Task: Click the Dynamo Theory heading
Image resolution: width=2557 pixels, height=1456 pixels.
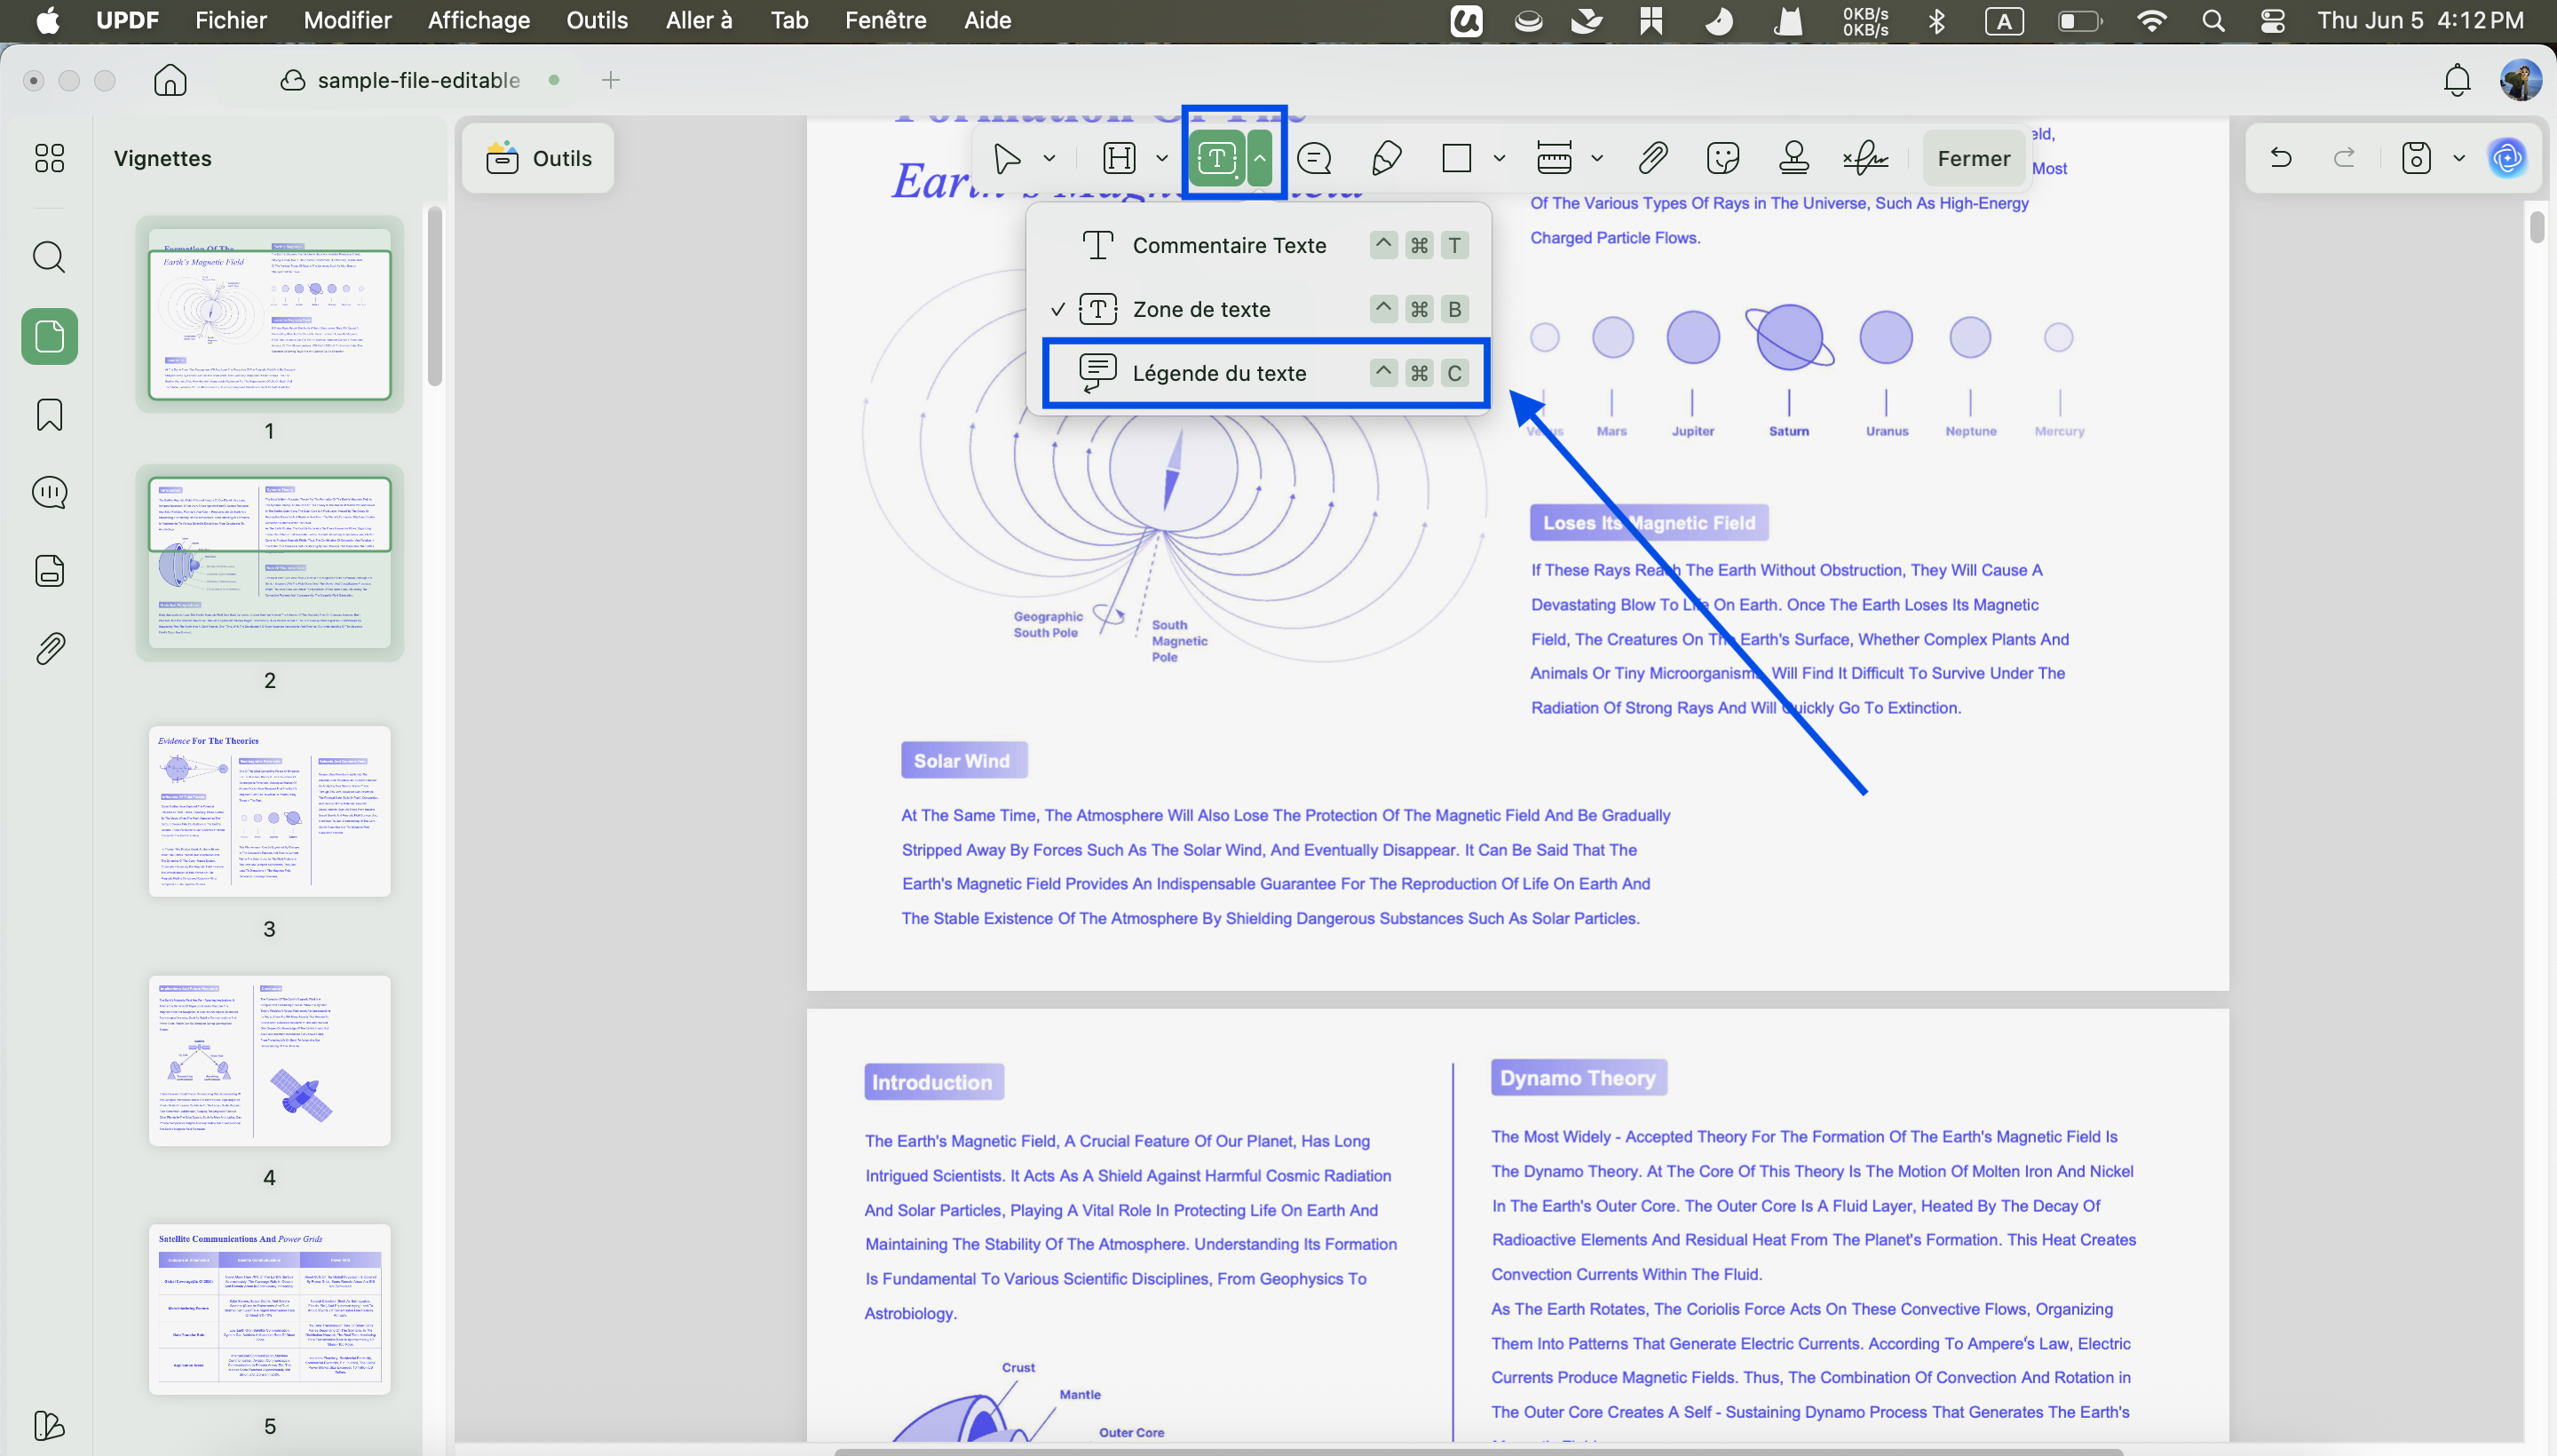Action: [x=1578, y=1078]
